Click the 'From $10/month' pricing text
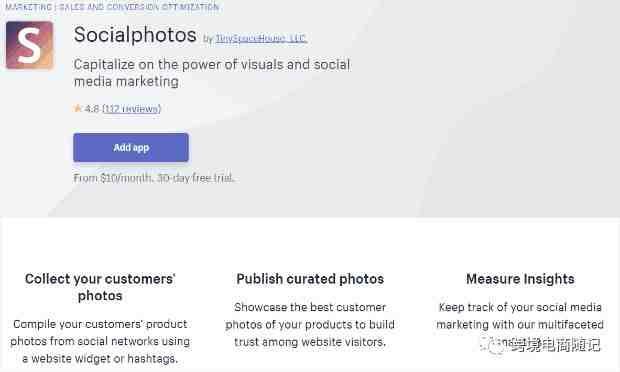This screenshot has height=372, width=620. point(113,178)
